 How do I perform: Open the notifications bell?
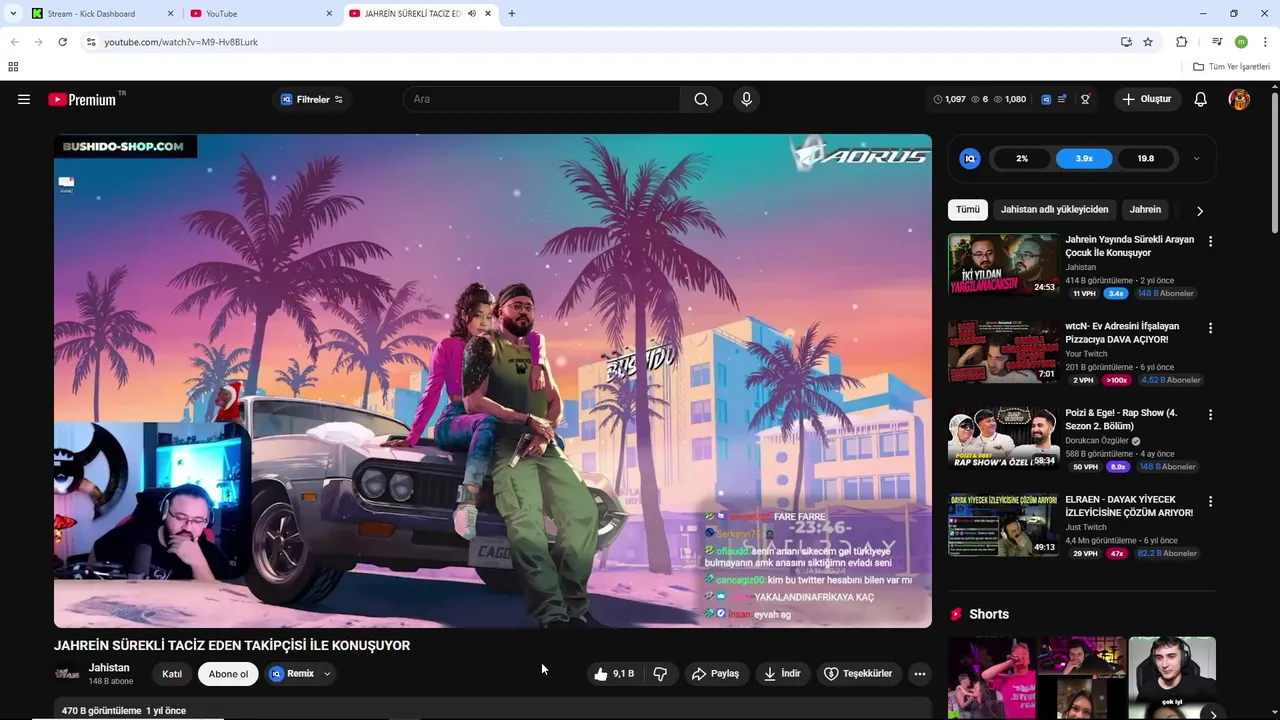(1201, 99)
